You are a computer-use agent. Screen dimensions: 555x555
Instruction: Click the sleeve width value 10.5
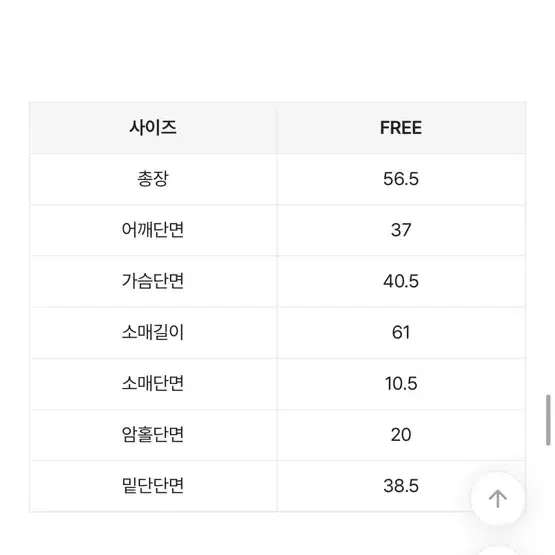tap(401, 384)
